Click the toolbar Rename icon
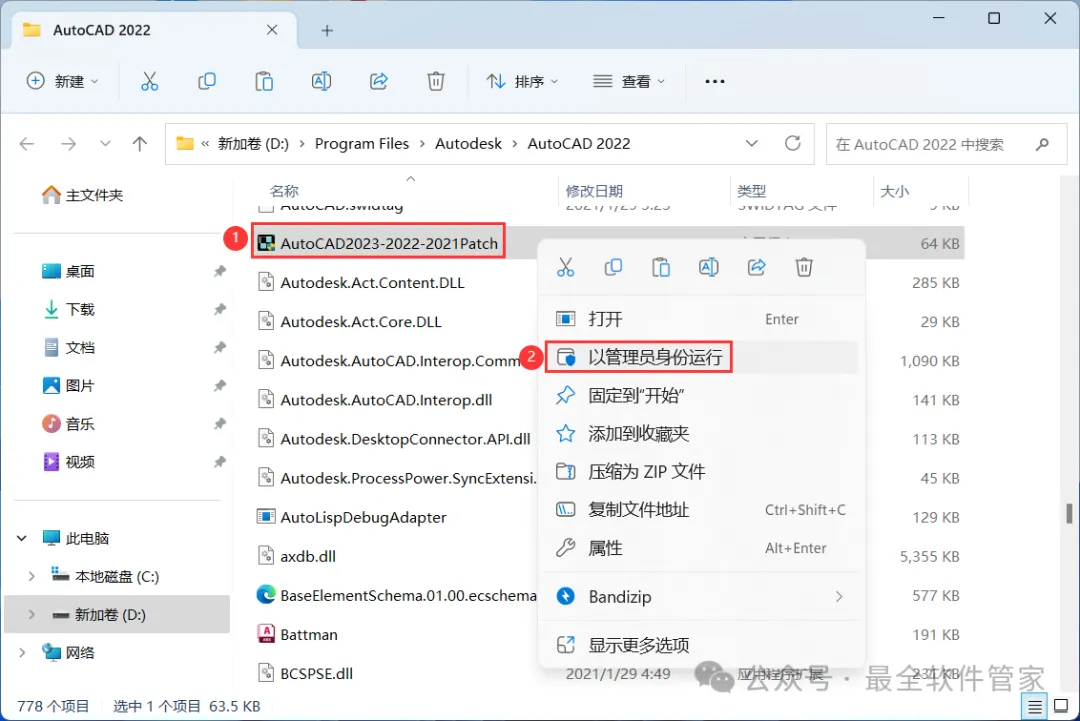This screenshot has width=1080, height=721. coord(321,81)
